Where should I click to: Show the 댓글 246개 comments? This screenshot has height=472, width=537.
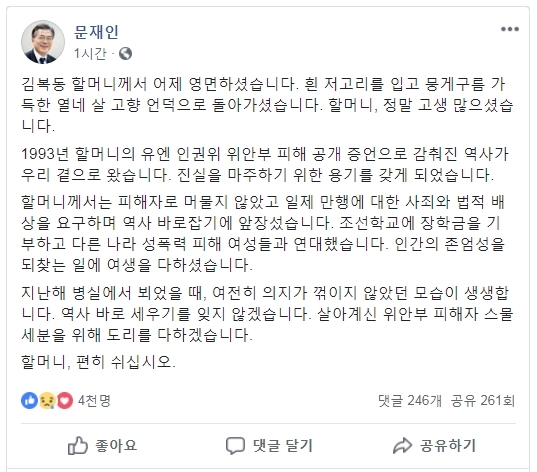coord(410,400)
